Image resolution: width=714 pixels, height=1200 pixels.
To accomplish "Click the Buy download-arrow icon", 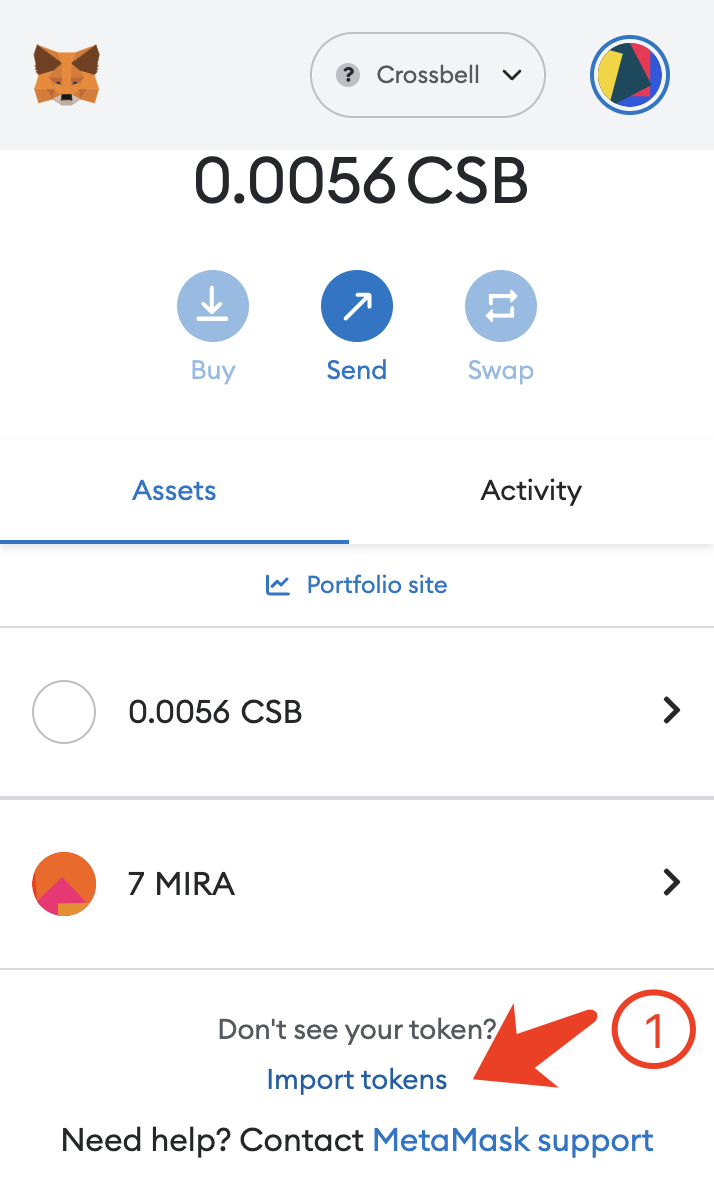I will [x=213, y=306].
